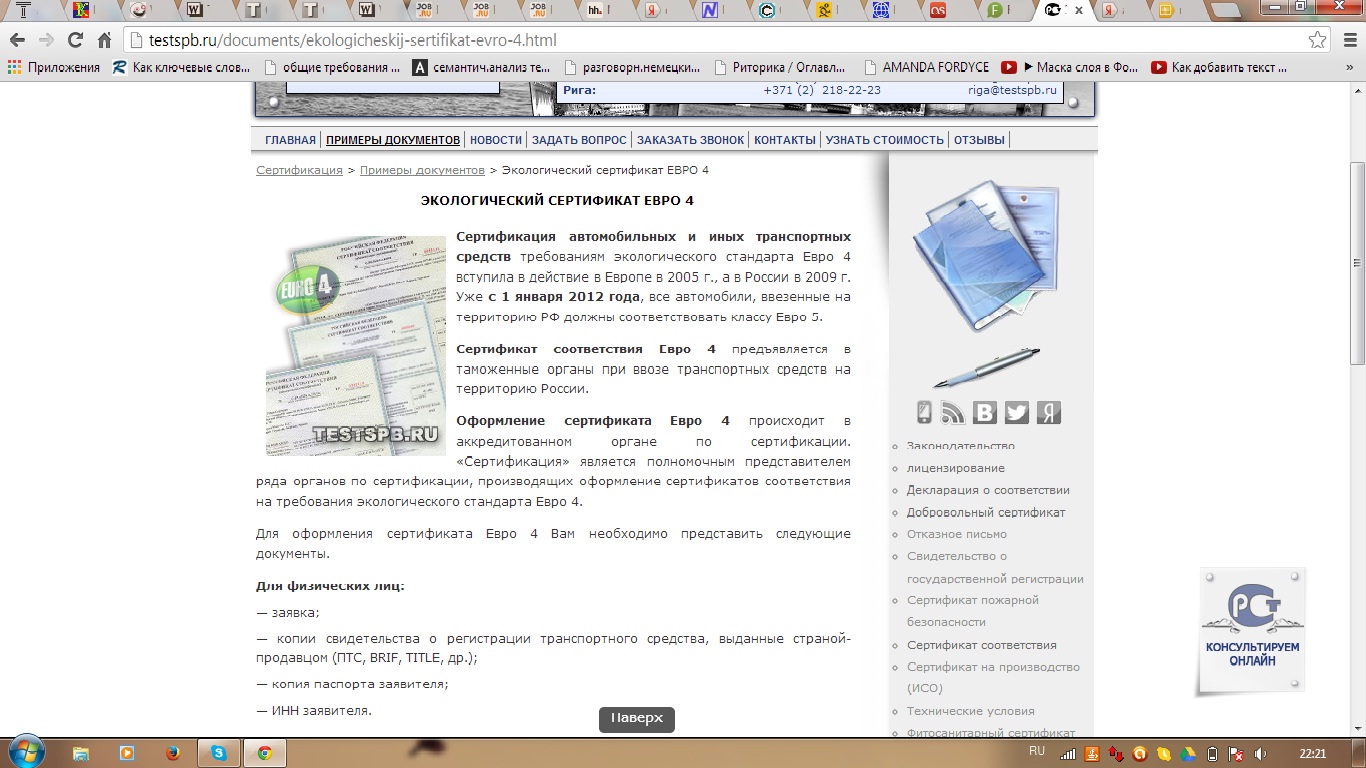Screen dimensions: 1366x768
Task: Click the network signal tray icon
Action: [1068, 753]
